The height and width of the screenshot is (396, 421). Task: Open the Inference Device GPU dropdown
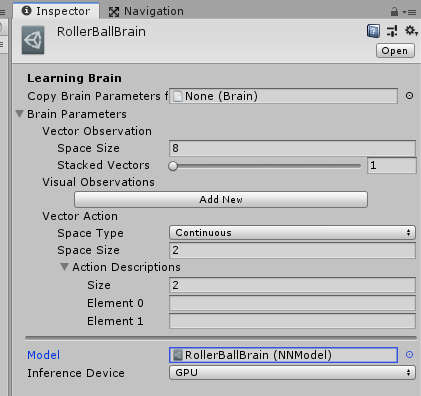(x=292, y=373)
